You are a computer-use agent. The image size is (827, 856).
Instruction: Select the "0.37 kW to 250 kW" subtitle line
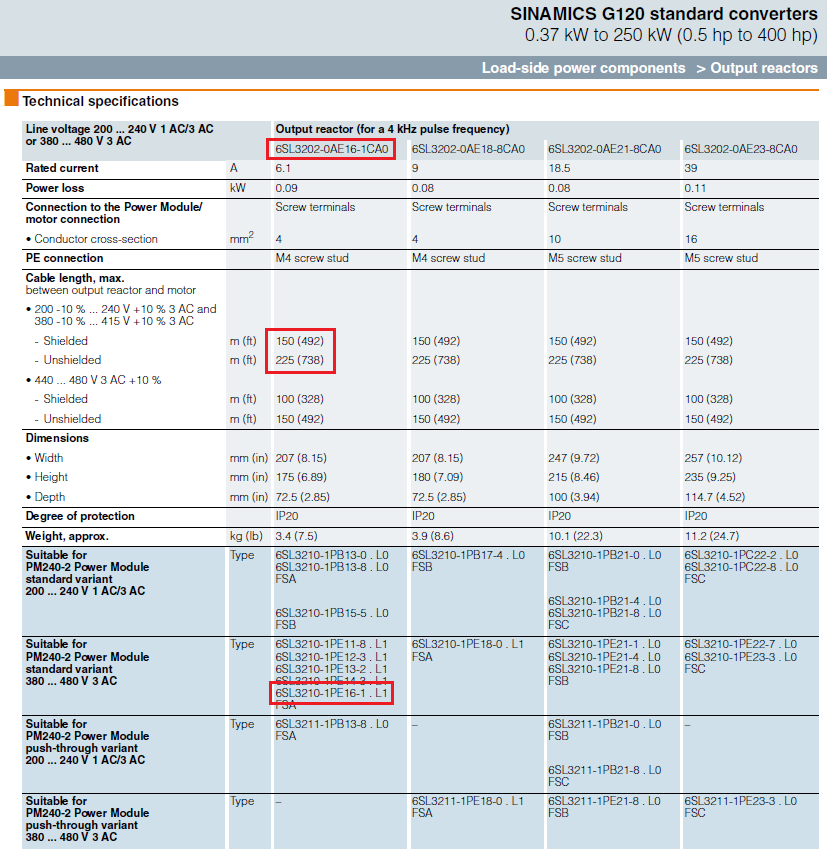pyautogui.click(x=671, y=35)
